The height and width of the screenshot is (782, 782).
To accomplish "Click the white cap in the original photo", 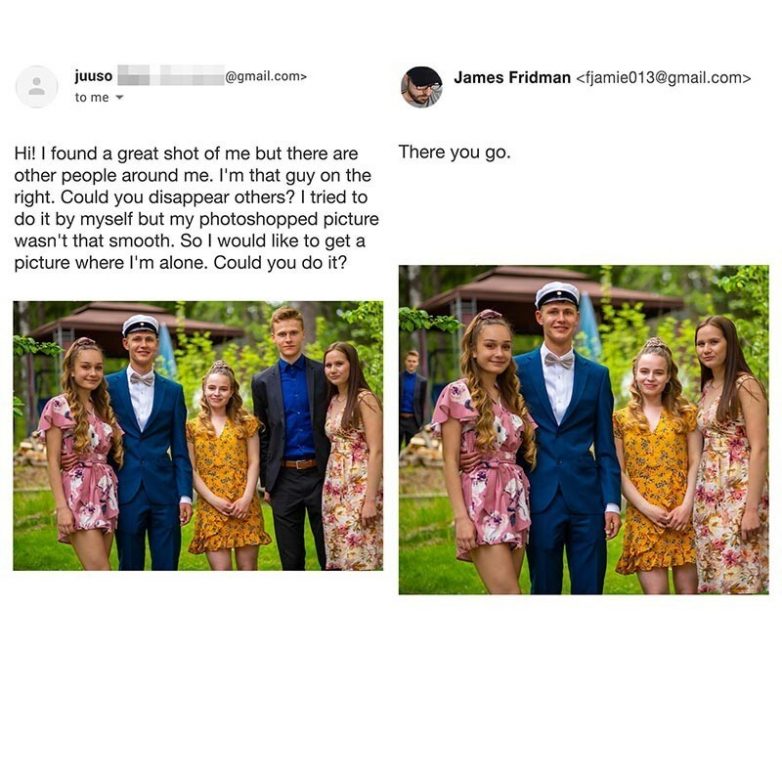I will [x=141, y=325].
